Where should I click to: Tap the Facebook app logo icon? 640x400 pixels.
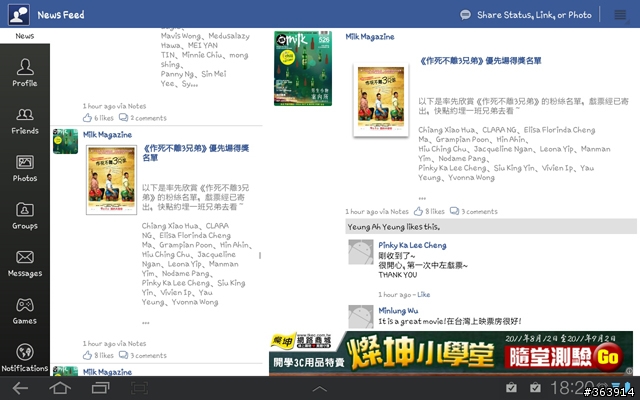18,15
